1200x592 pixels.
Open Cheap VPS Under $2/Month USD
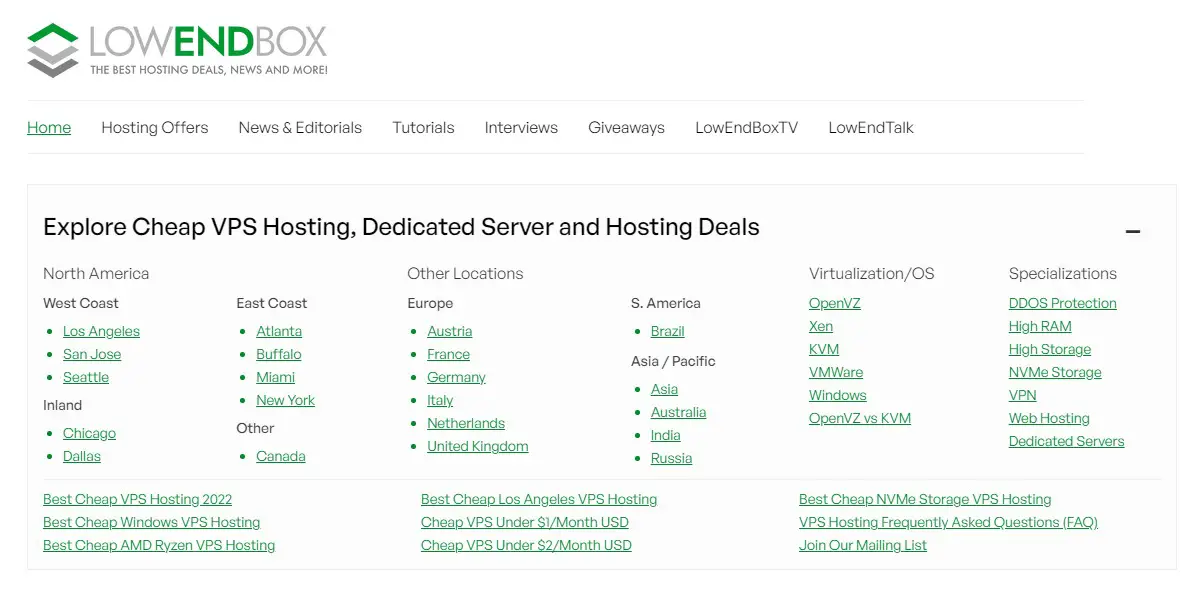pos(526,545)
